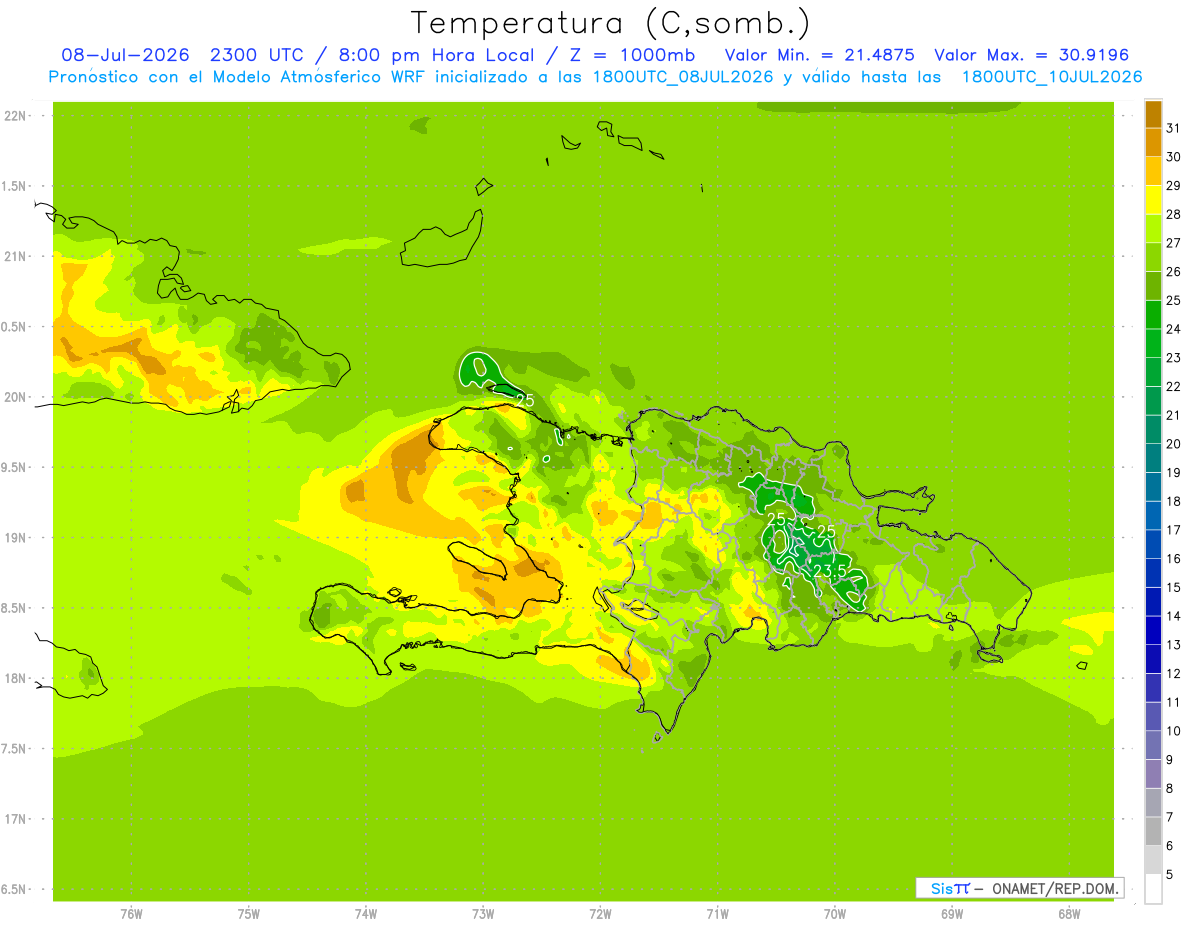Click "Valor Min. = 21.4875" value
The height and width of the screenshot is (927, 1200).
(x=819, y=55)
